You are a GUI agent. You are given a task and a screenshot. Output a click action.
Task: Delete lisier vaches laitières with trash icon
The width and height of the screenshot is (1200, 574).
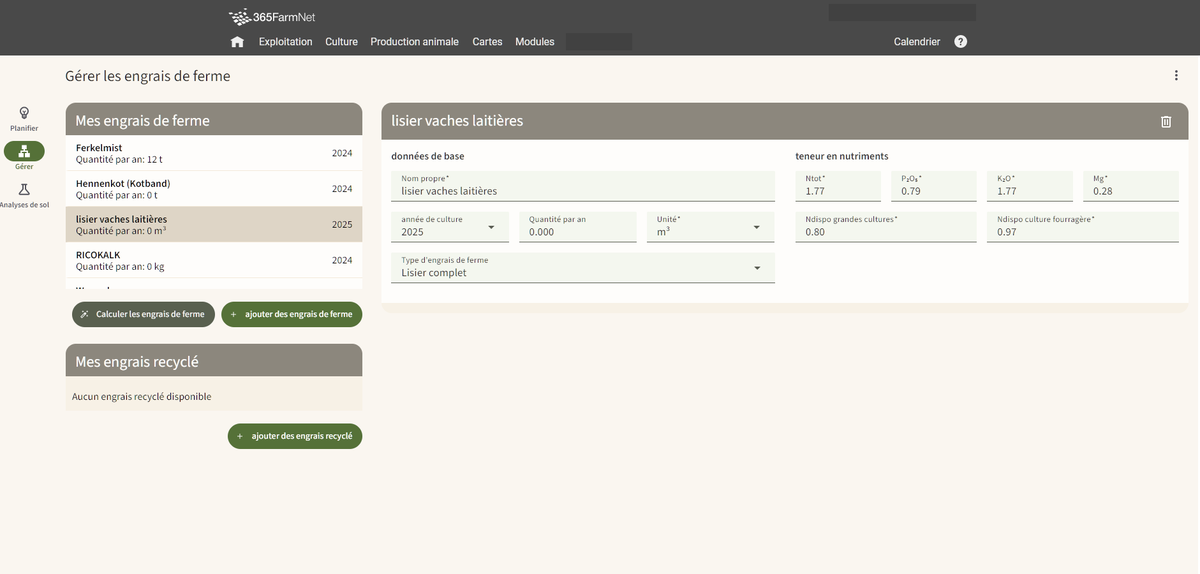[x=1165, y=122]
